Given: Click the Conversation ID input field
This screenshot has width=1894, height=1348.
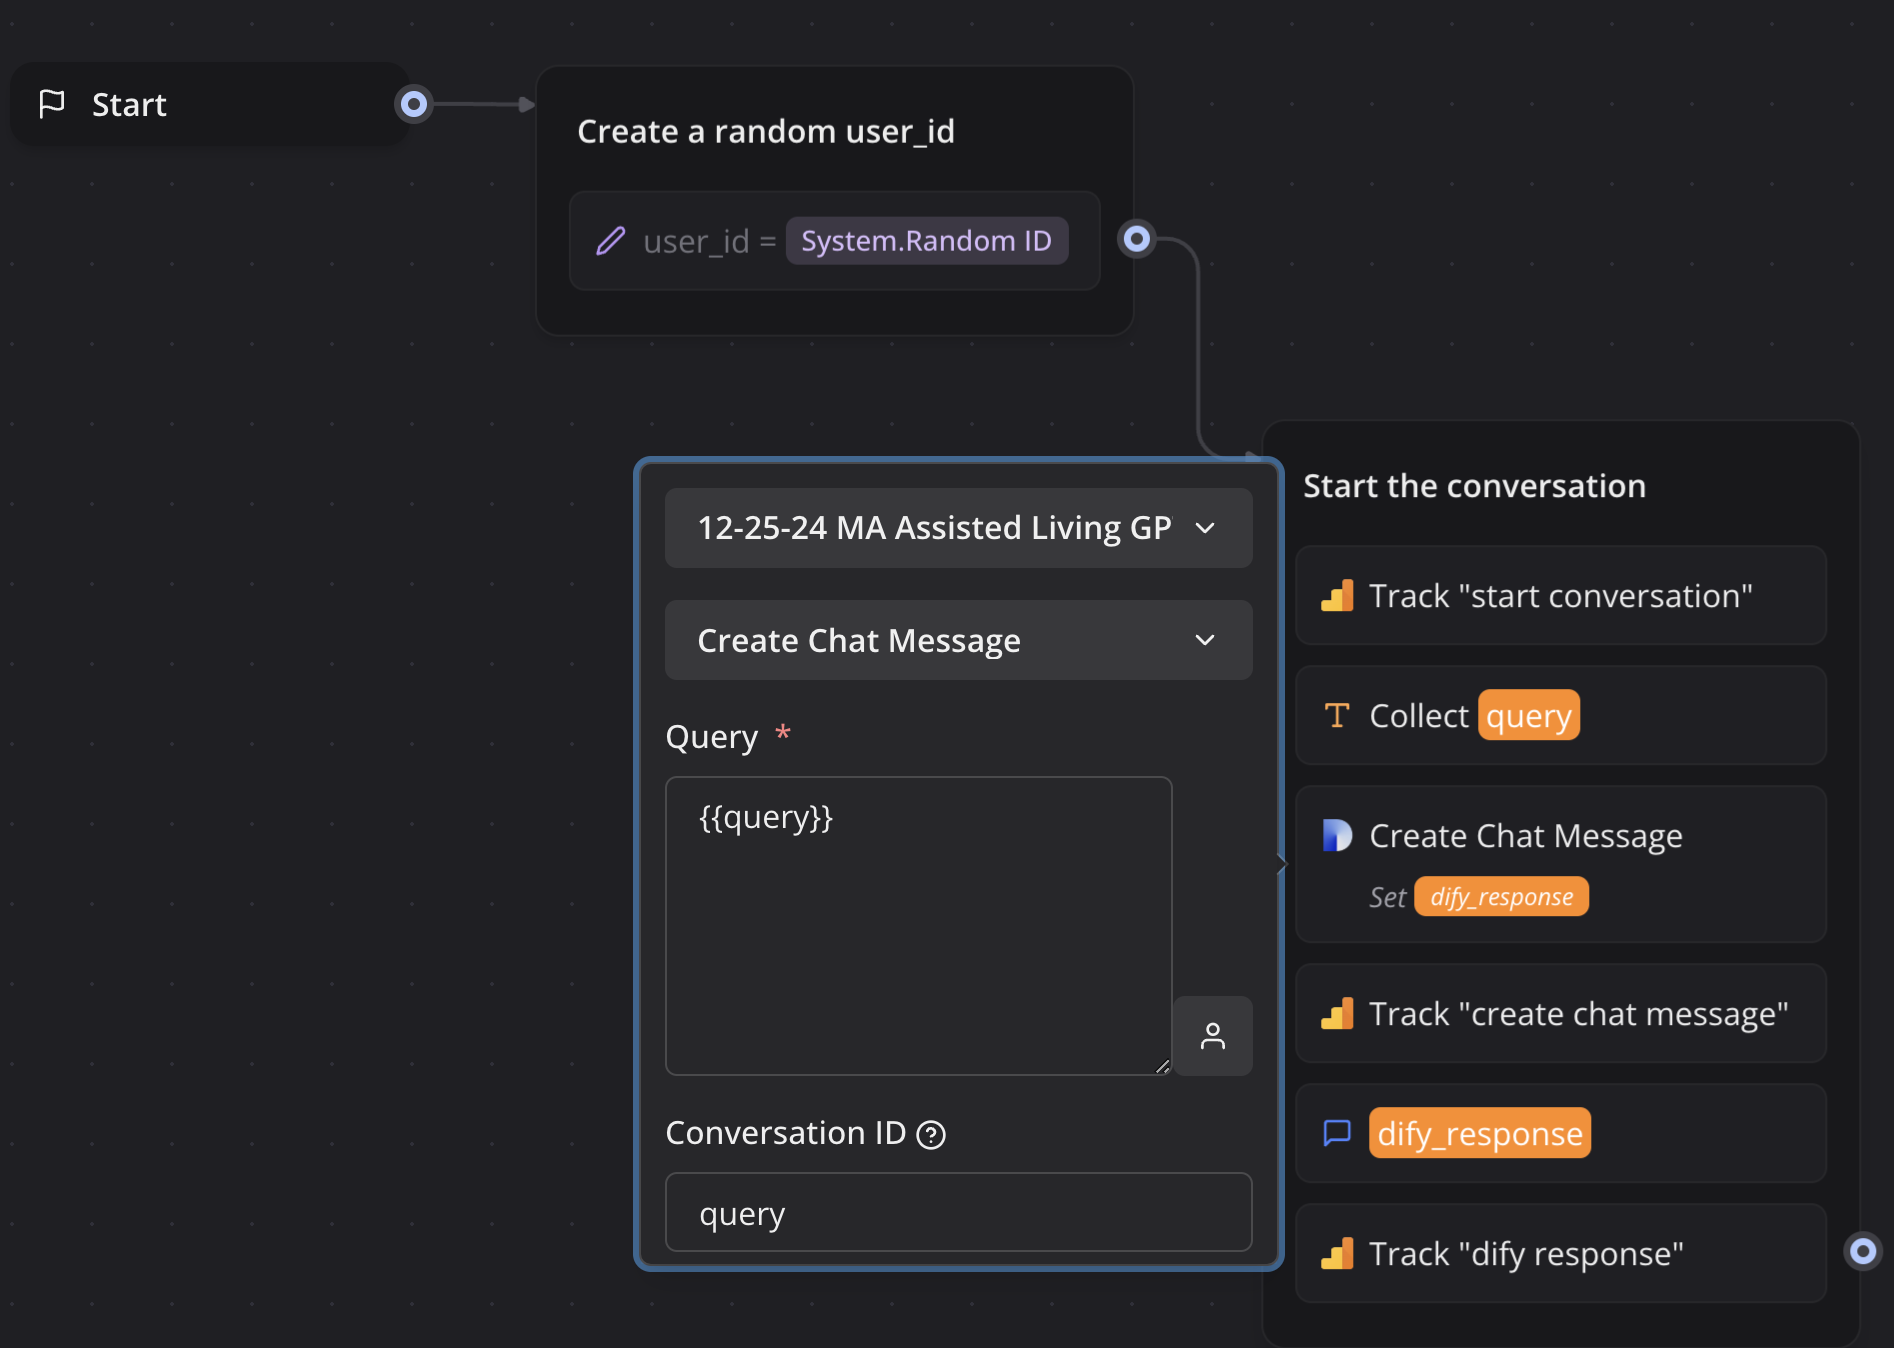Looking at the screenshot, I should pos(957,1213).
